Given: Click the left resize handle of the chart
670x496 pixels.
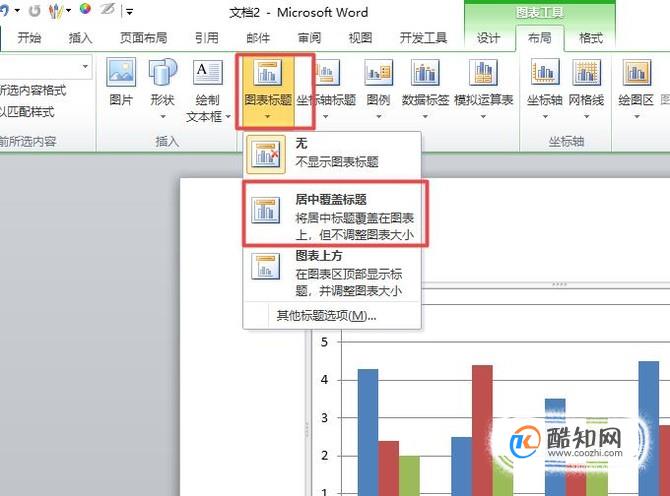Looking at the screenshot, I should [x=306, y=429].
